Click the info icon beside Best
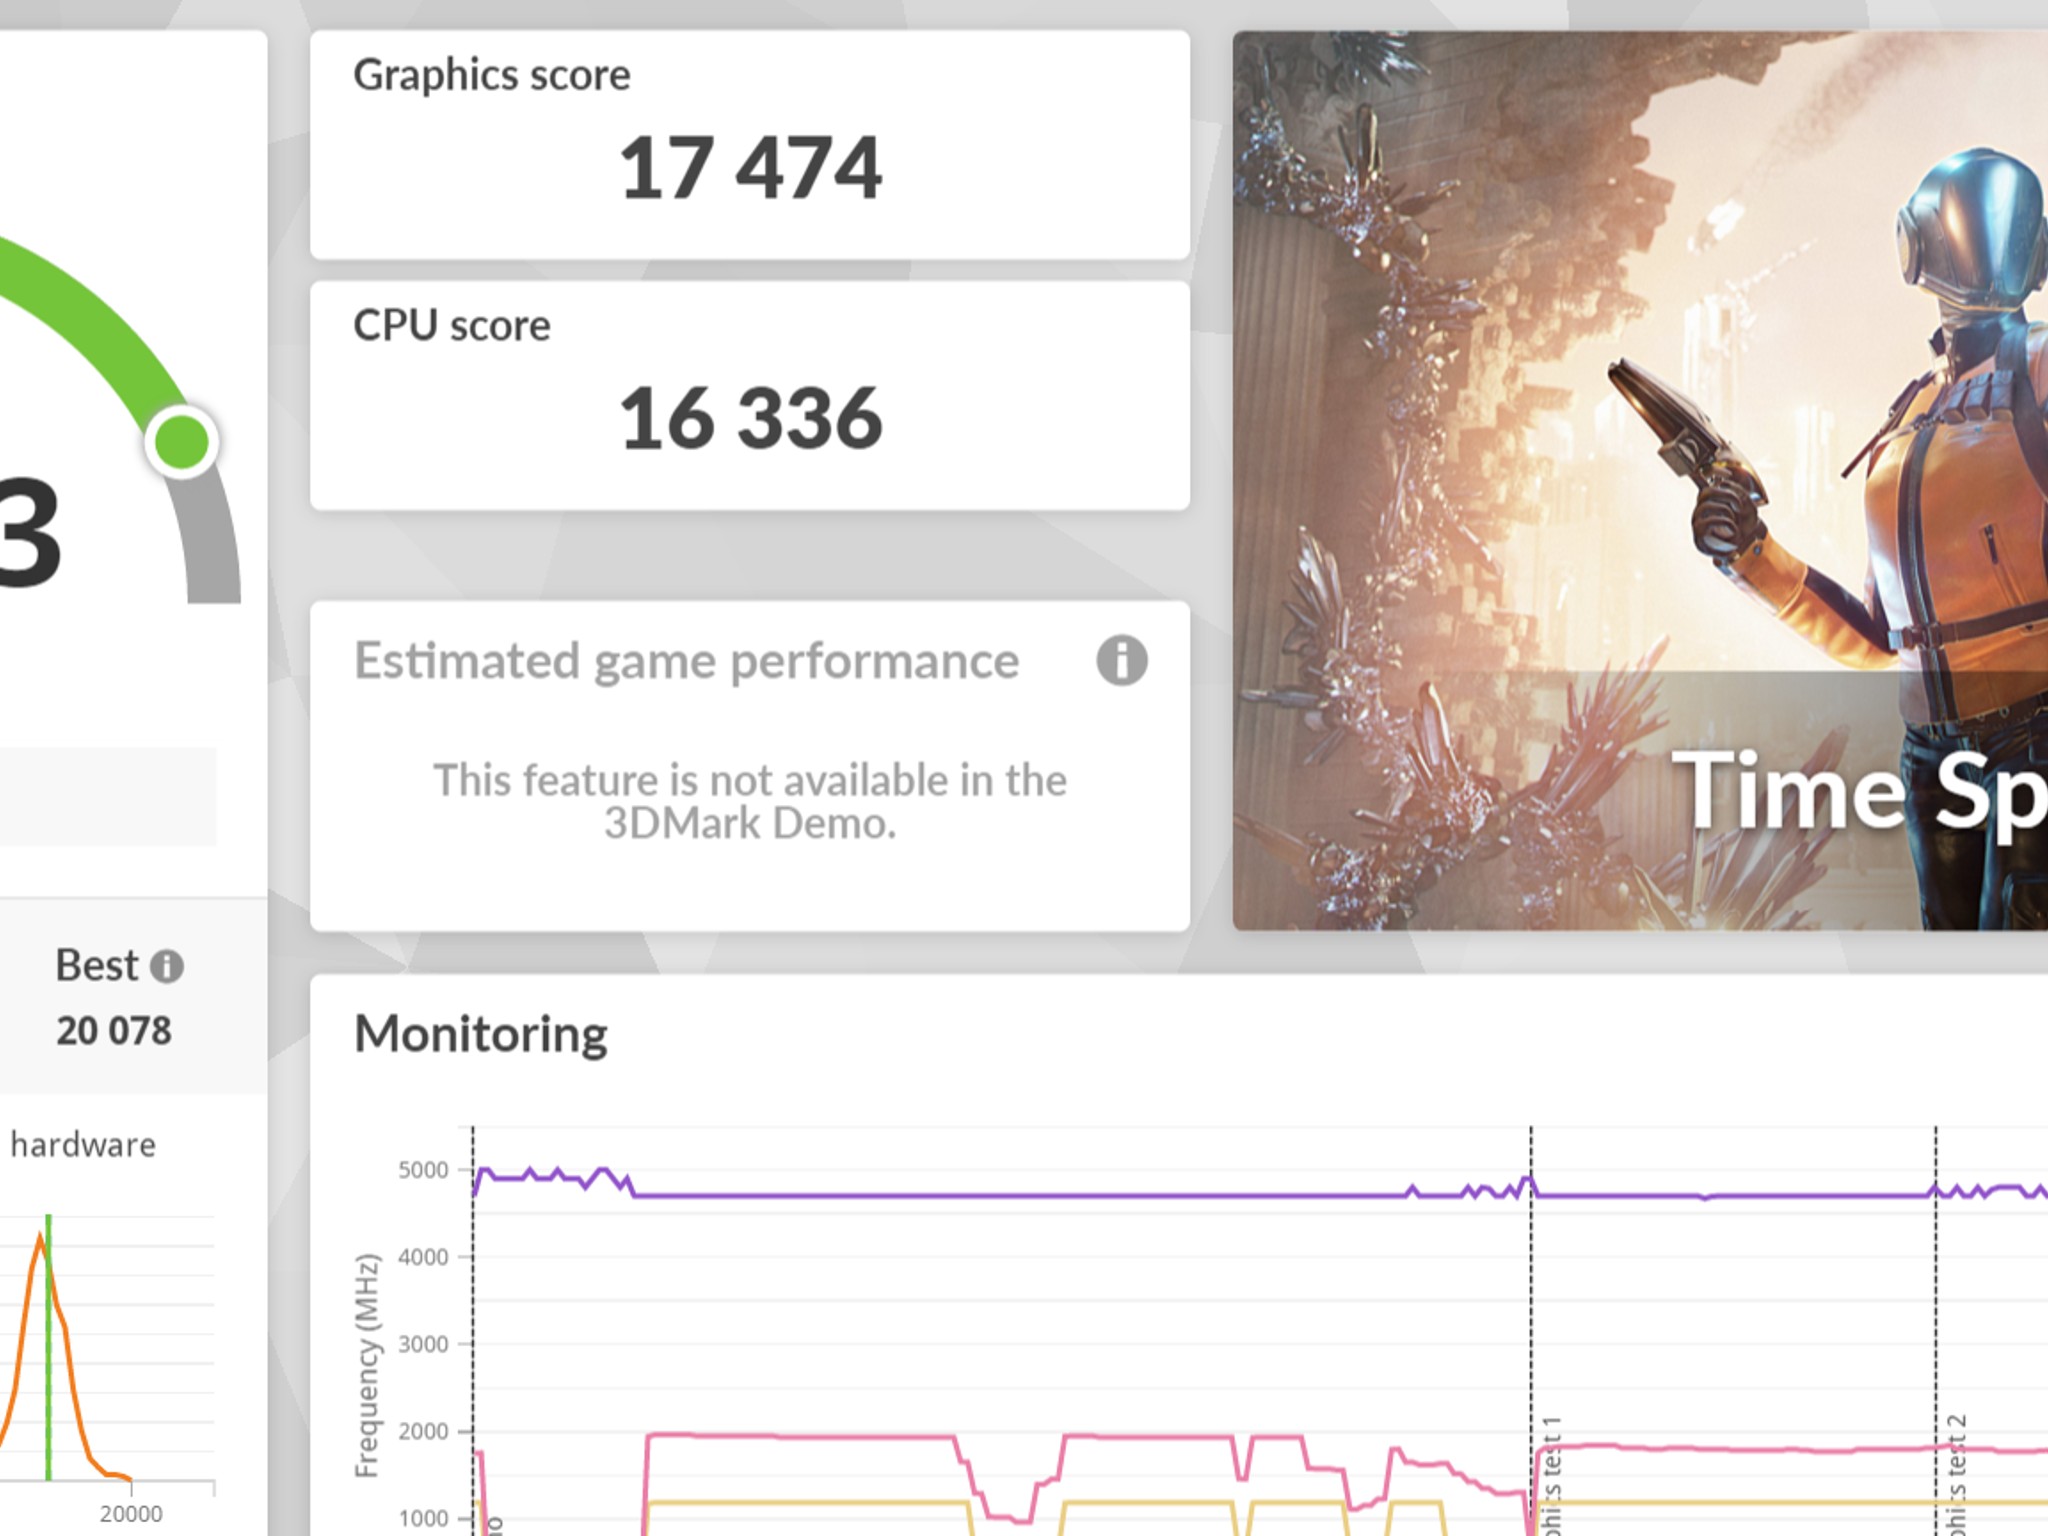 coord(167,966)
